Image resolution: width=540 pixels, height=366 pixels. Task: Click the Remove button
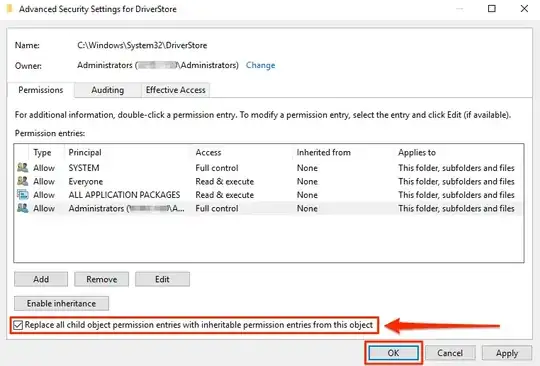pyautogui.click(x=102, y=279)
